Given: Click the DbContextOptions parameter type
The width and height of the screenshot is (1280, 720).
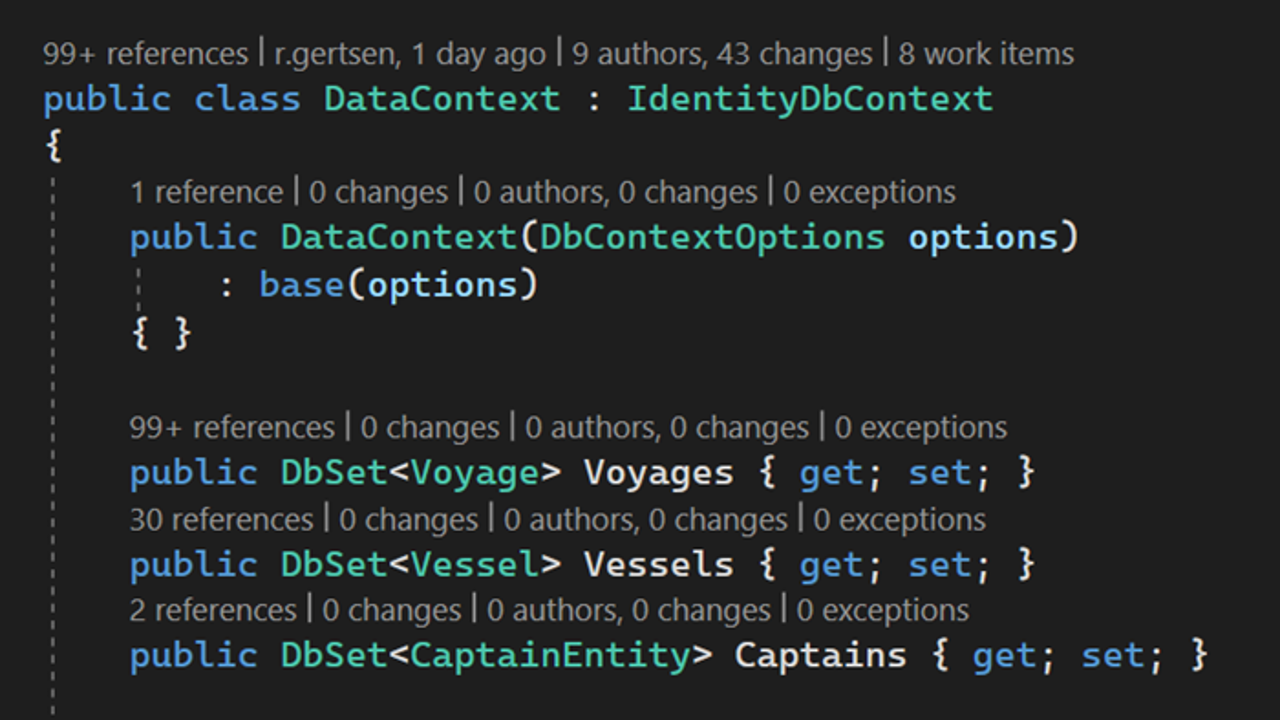Looking at the screenshot, I should click(x=712, y=238).
